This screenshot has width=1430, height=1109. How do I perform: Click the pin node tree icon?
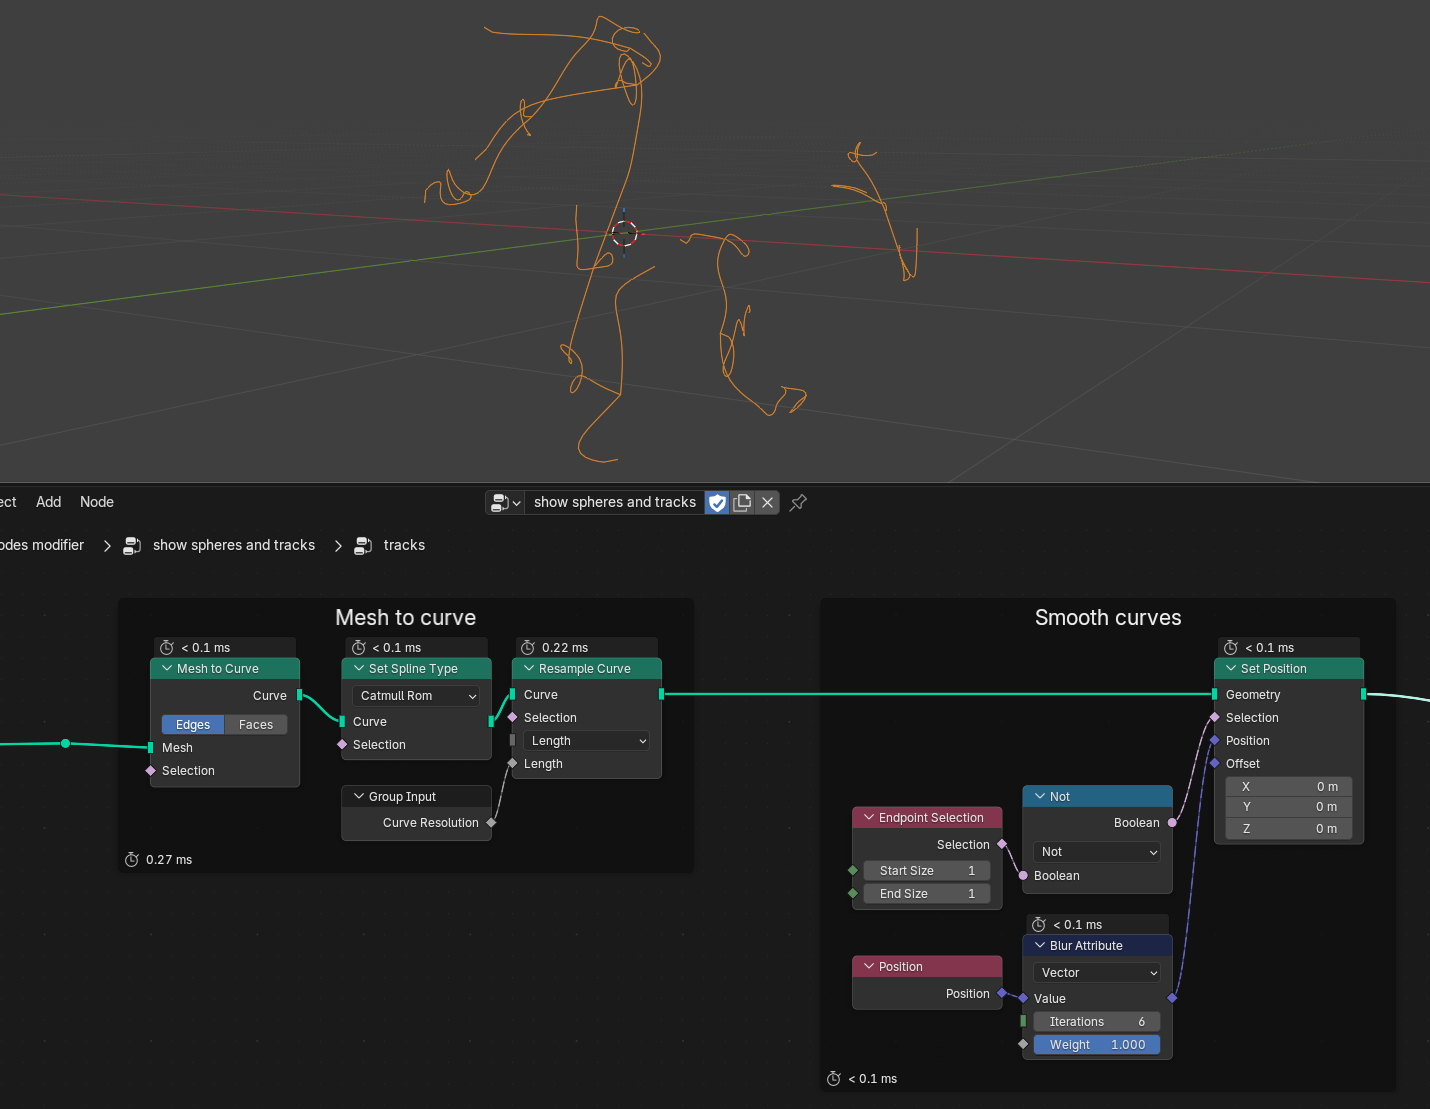pyautogui.click(x=798, y=503)
